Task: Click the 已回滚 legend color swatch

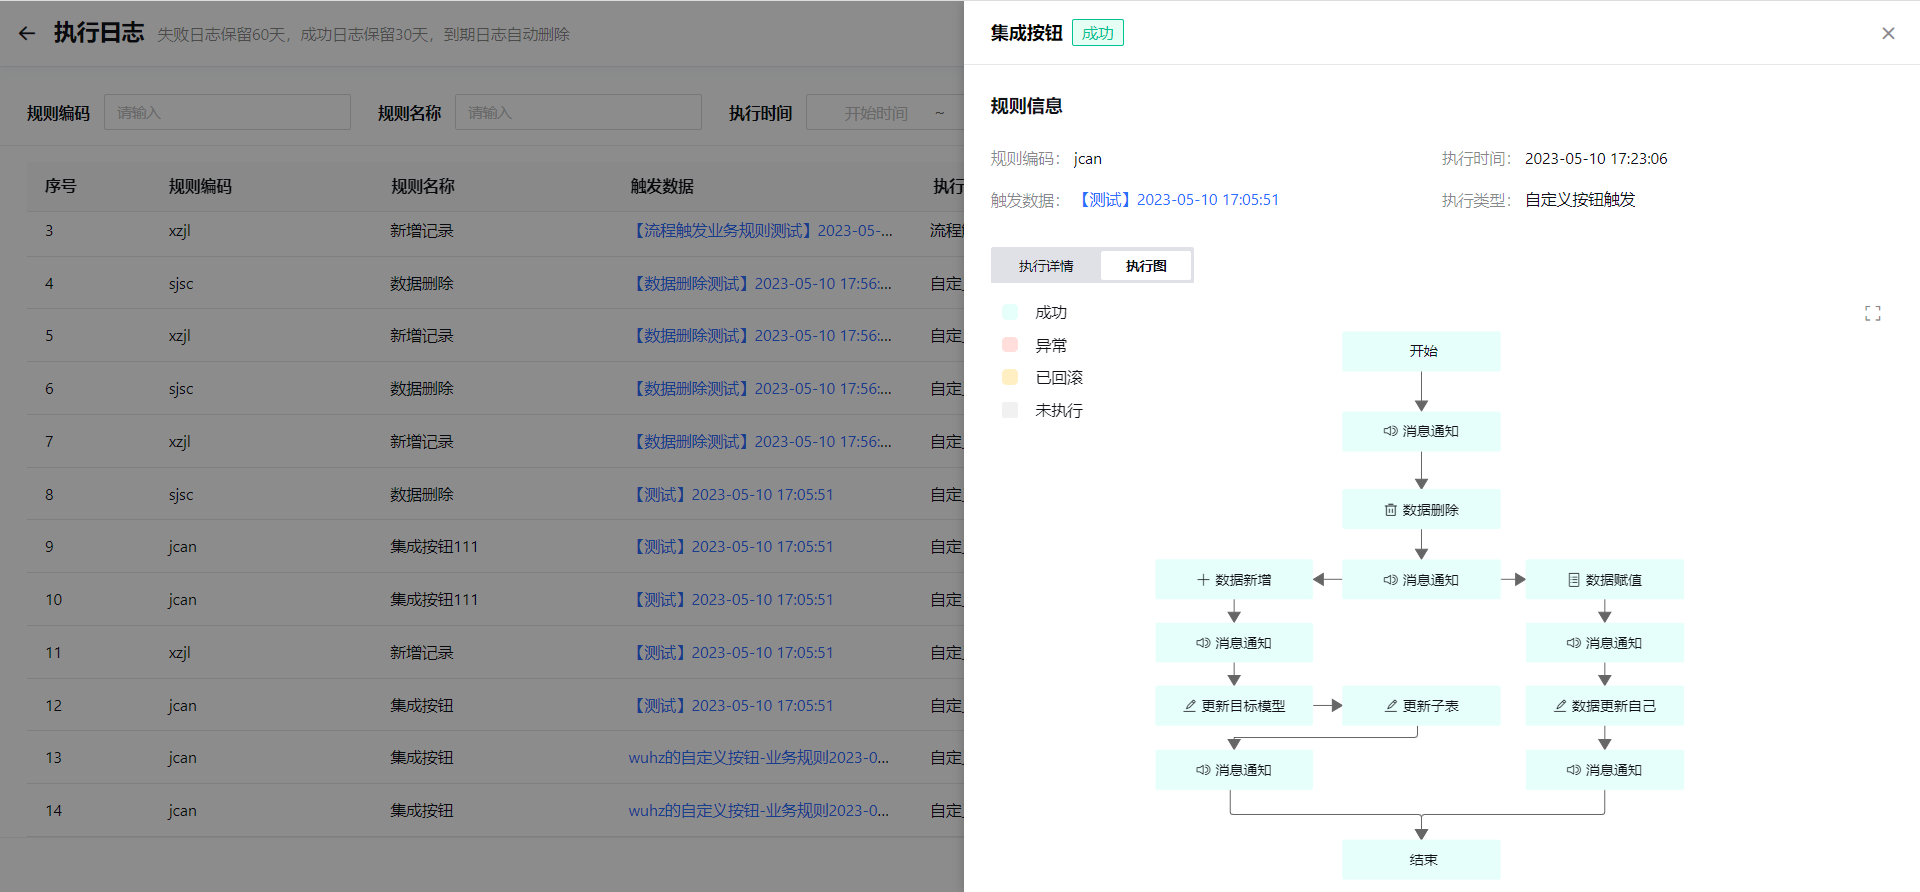Action: pos(1010,377)
